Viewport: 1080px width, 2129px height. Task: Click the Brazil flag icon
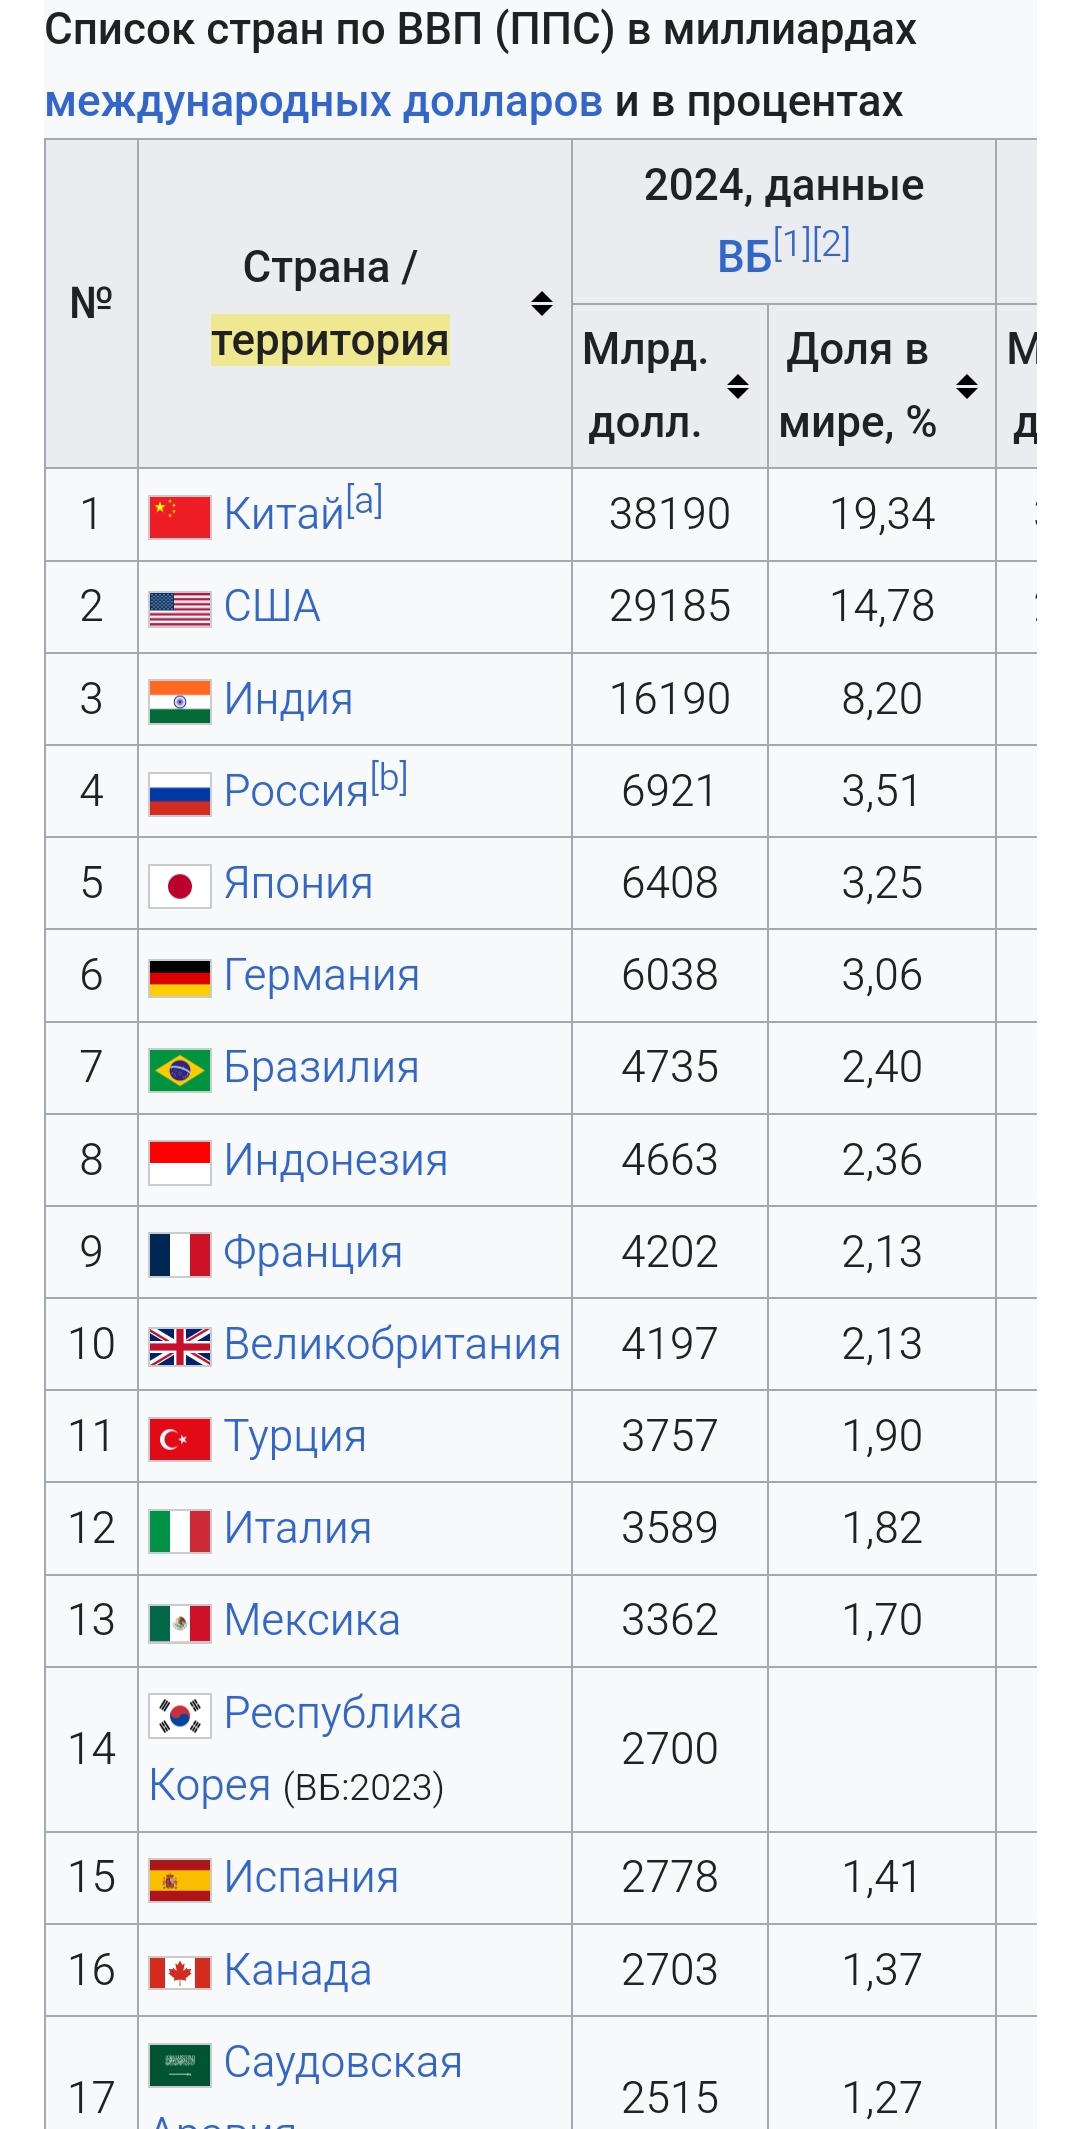coord(180,1070)
